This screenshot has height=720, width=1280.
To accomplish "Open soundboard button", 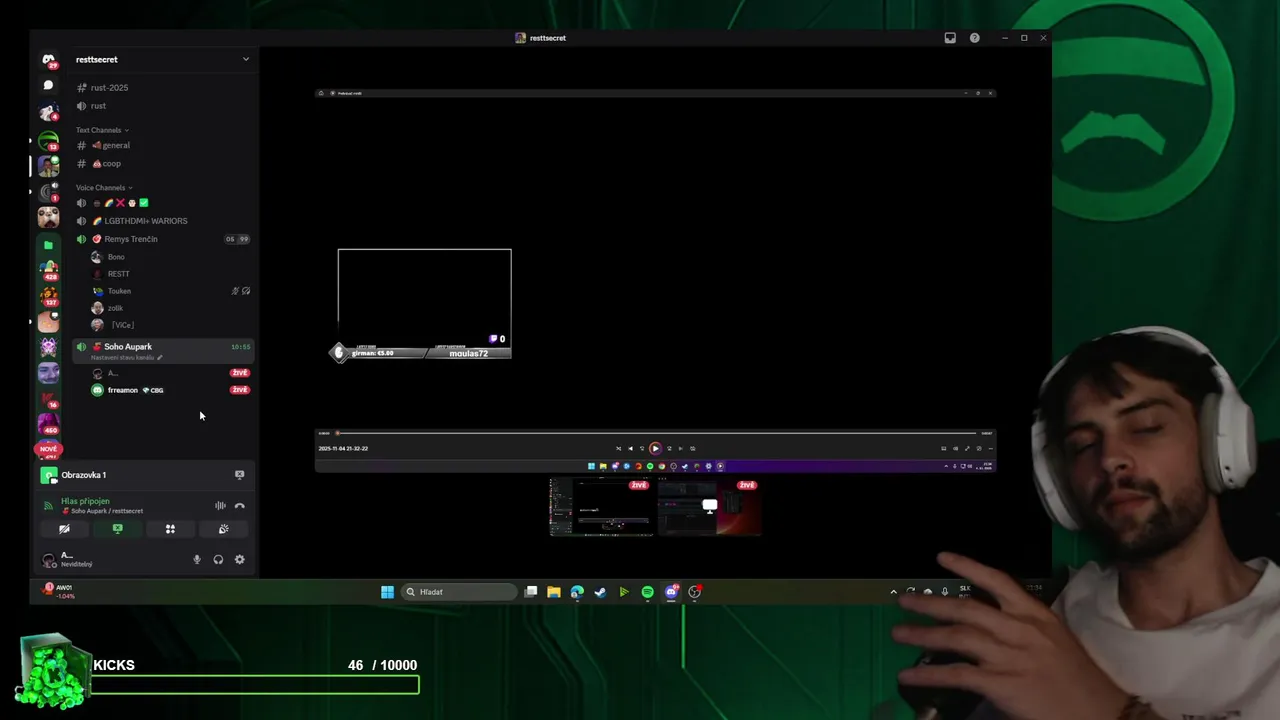I will (223, 529).
